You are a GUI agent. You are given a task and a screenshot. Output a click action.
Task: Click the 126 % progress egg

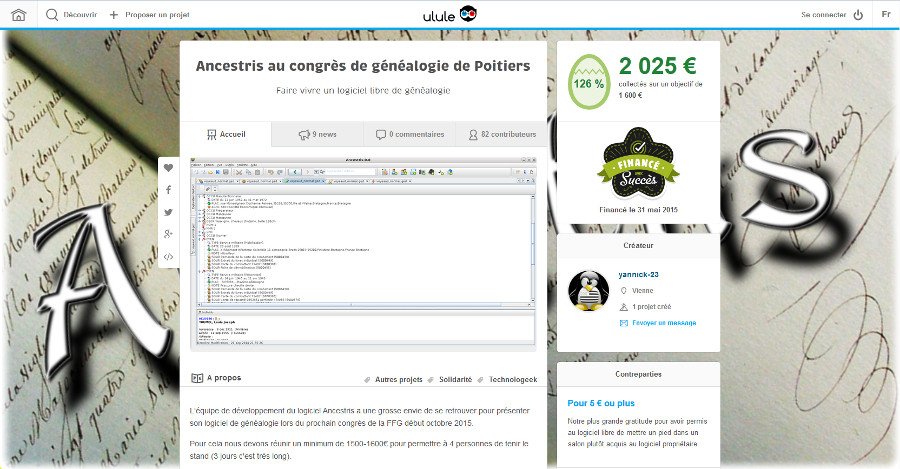point(589,82)
